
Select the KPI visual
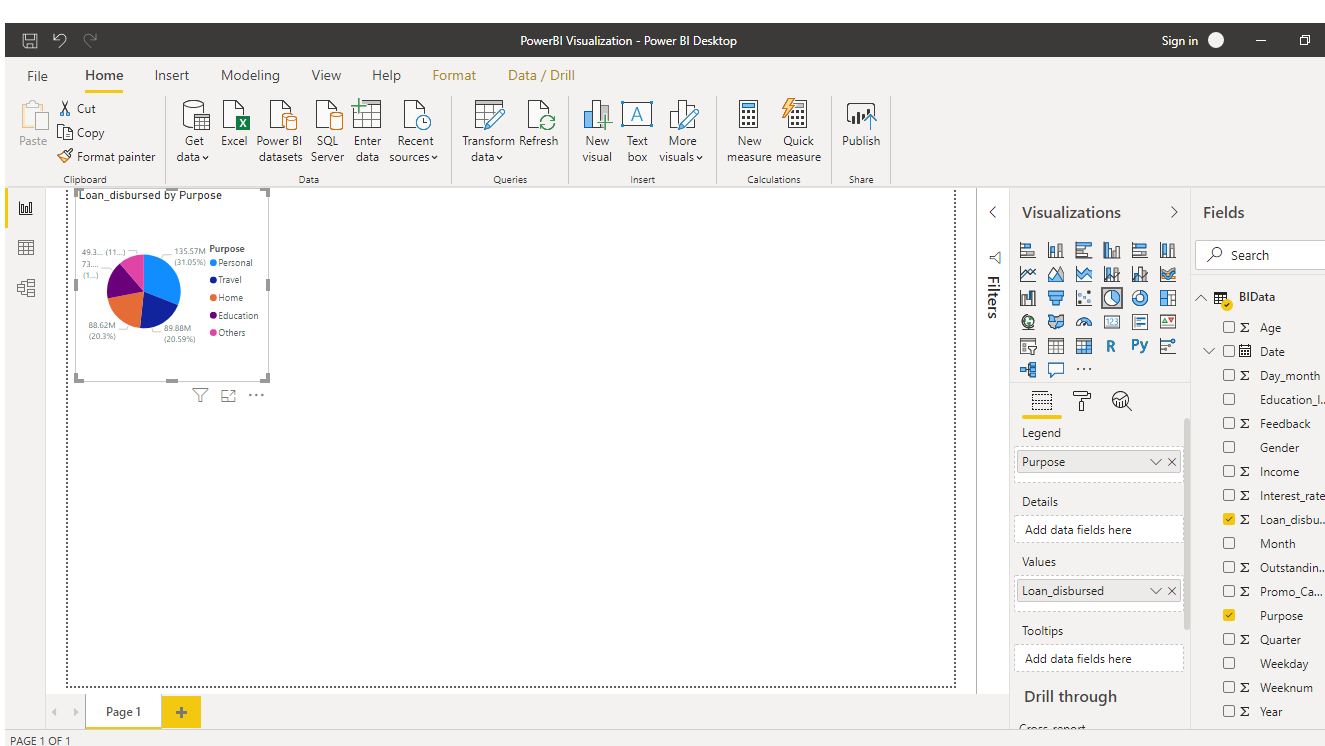coord(1168,322)
